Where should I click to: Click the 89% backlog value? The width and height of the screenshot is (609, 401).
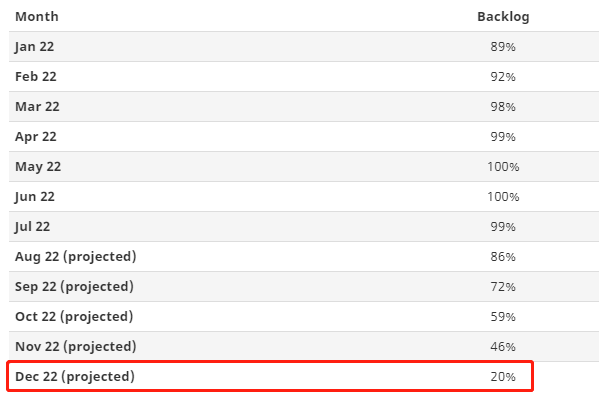coord(503,47)
